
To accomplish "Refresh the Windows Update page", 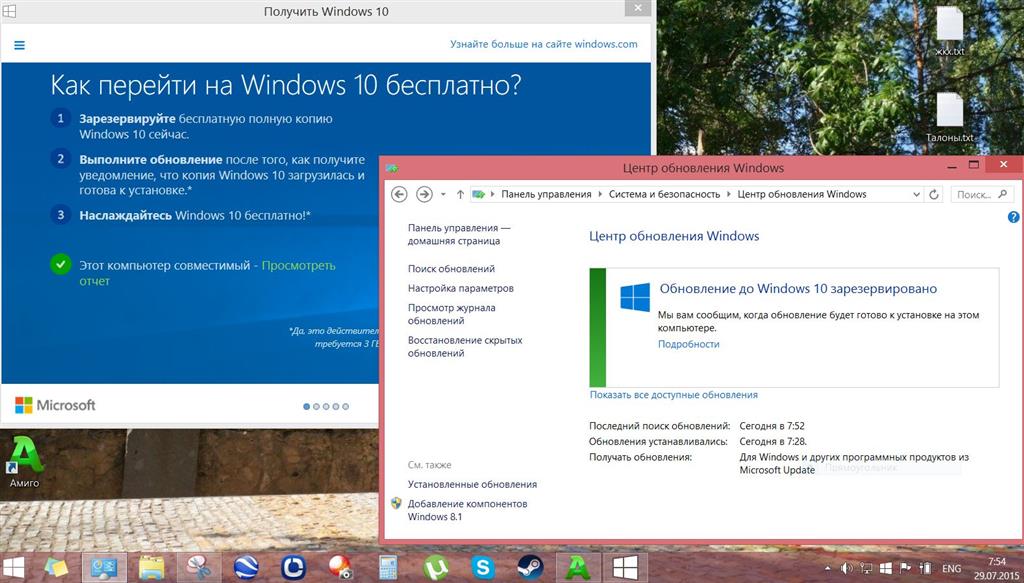I will coord(934,195).
